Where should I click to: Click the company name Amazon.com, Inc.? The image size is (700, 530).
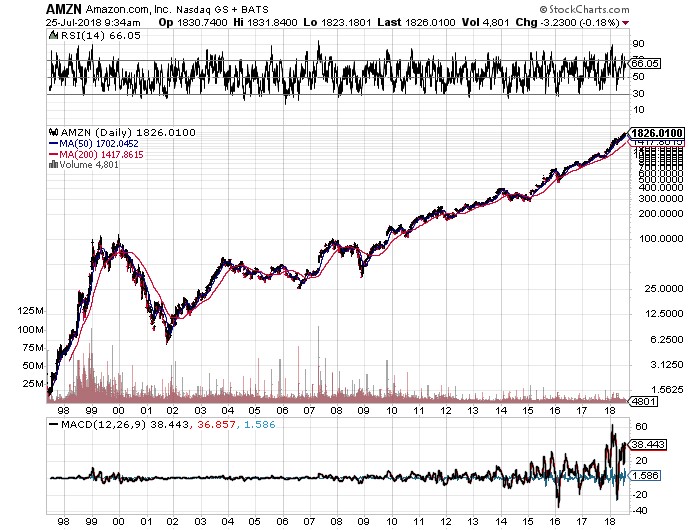coord(129,9)
